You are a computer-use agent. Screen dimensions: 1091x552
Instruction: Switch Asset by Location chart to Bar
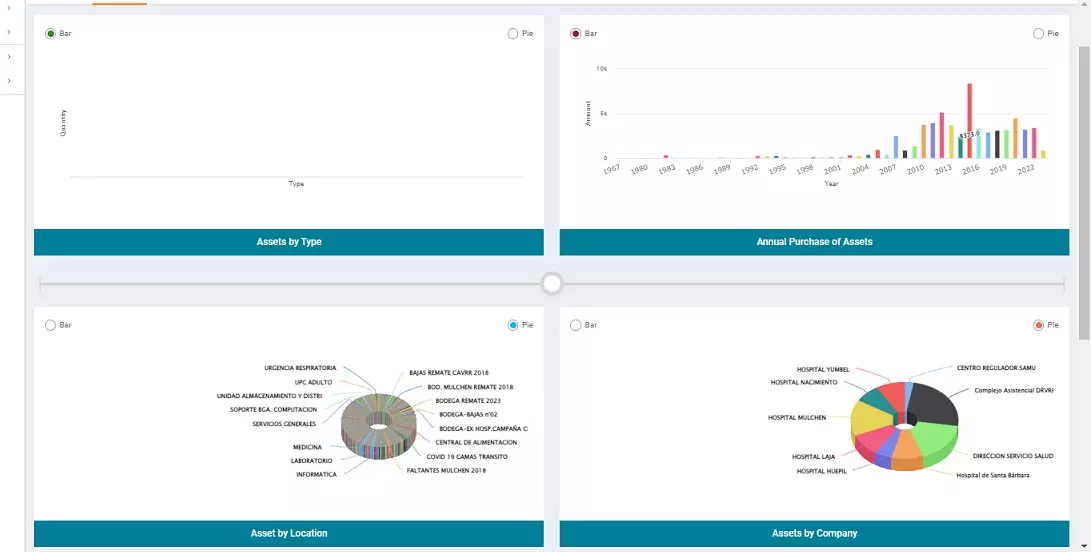pos(51,325)
